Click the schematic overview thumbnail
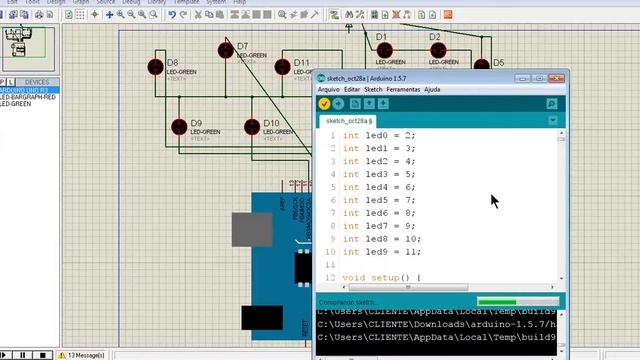640x360 pixels. click(x=29, y=49)
